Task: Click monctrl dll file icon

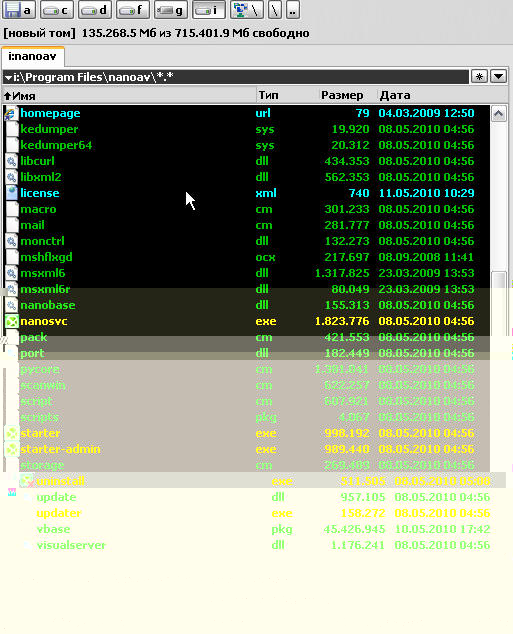Action: [11, 241]
